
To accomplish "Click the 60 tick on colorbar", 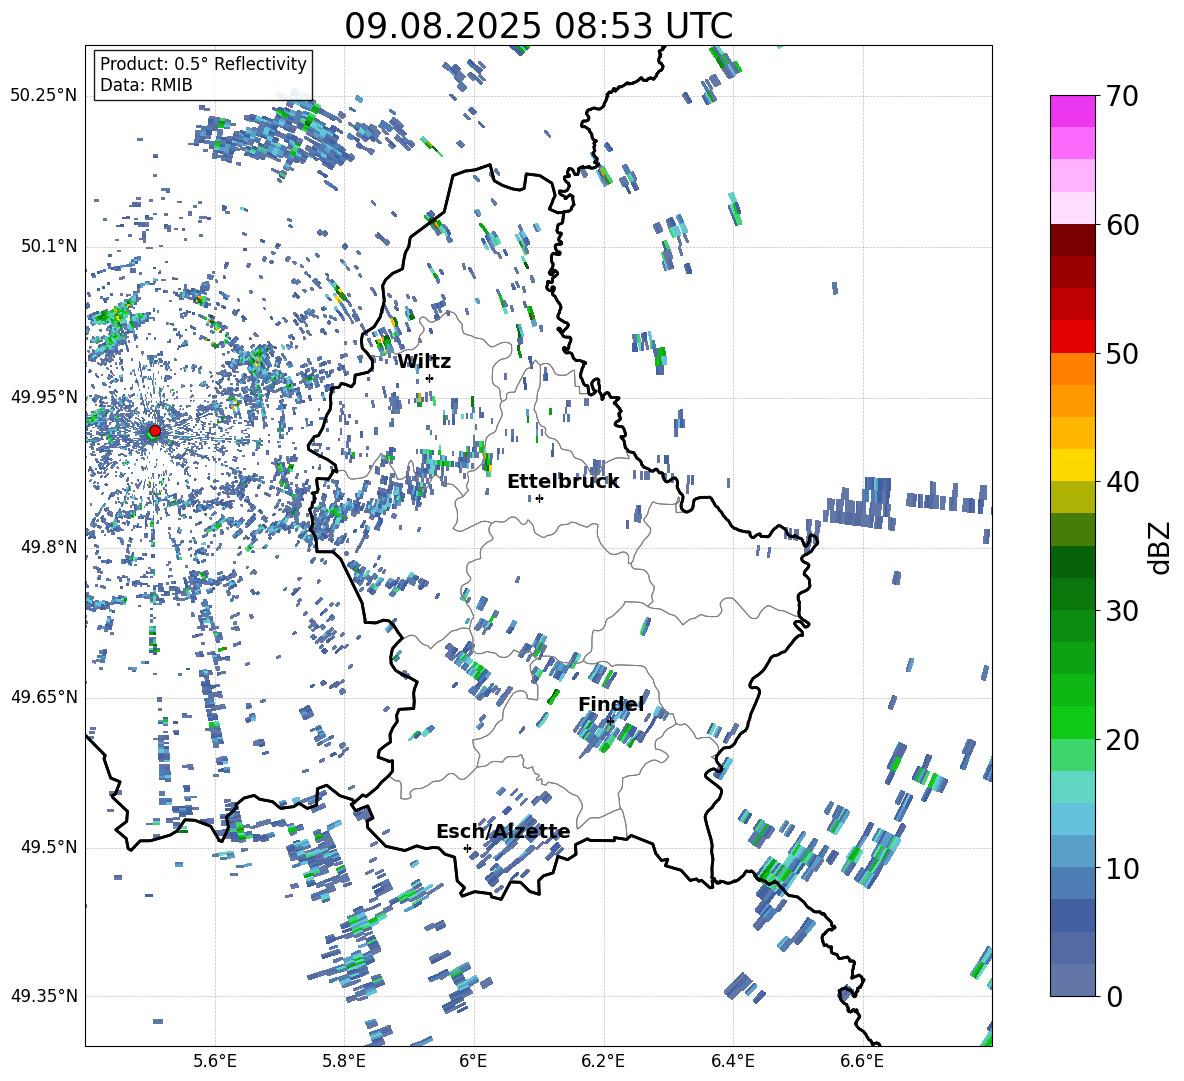I will 1122,225.
